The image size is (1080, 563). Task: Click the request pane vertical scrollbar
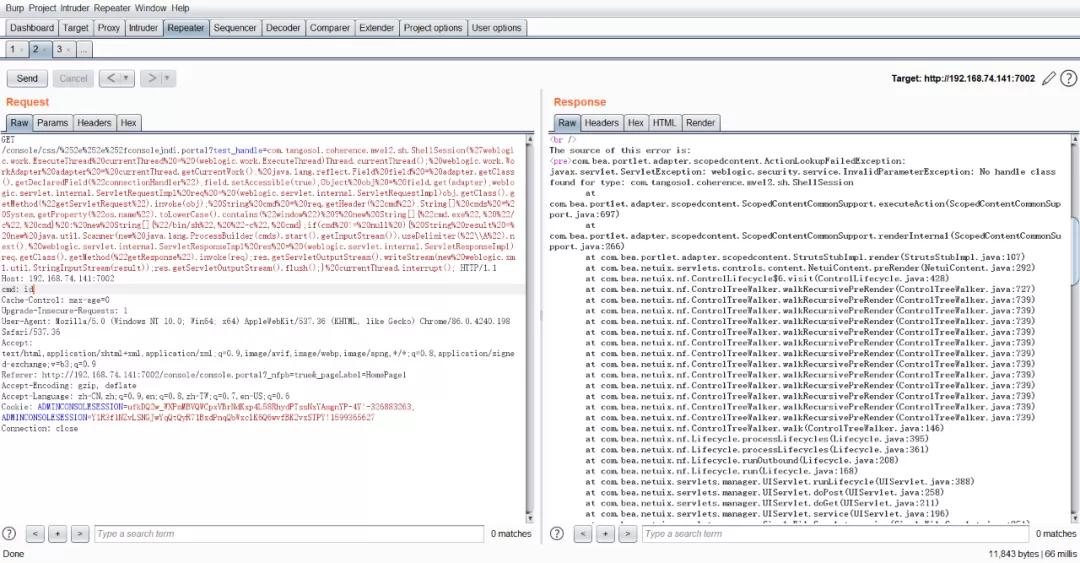529,329
